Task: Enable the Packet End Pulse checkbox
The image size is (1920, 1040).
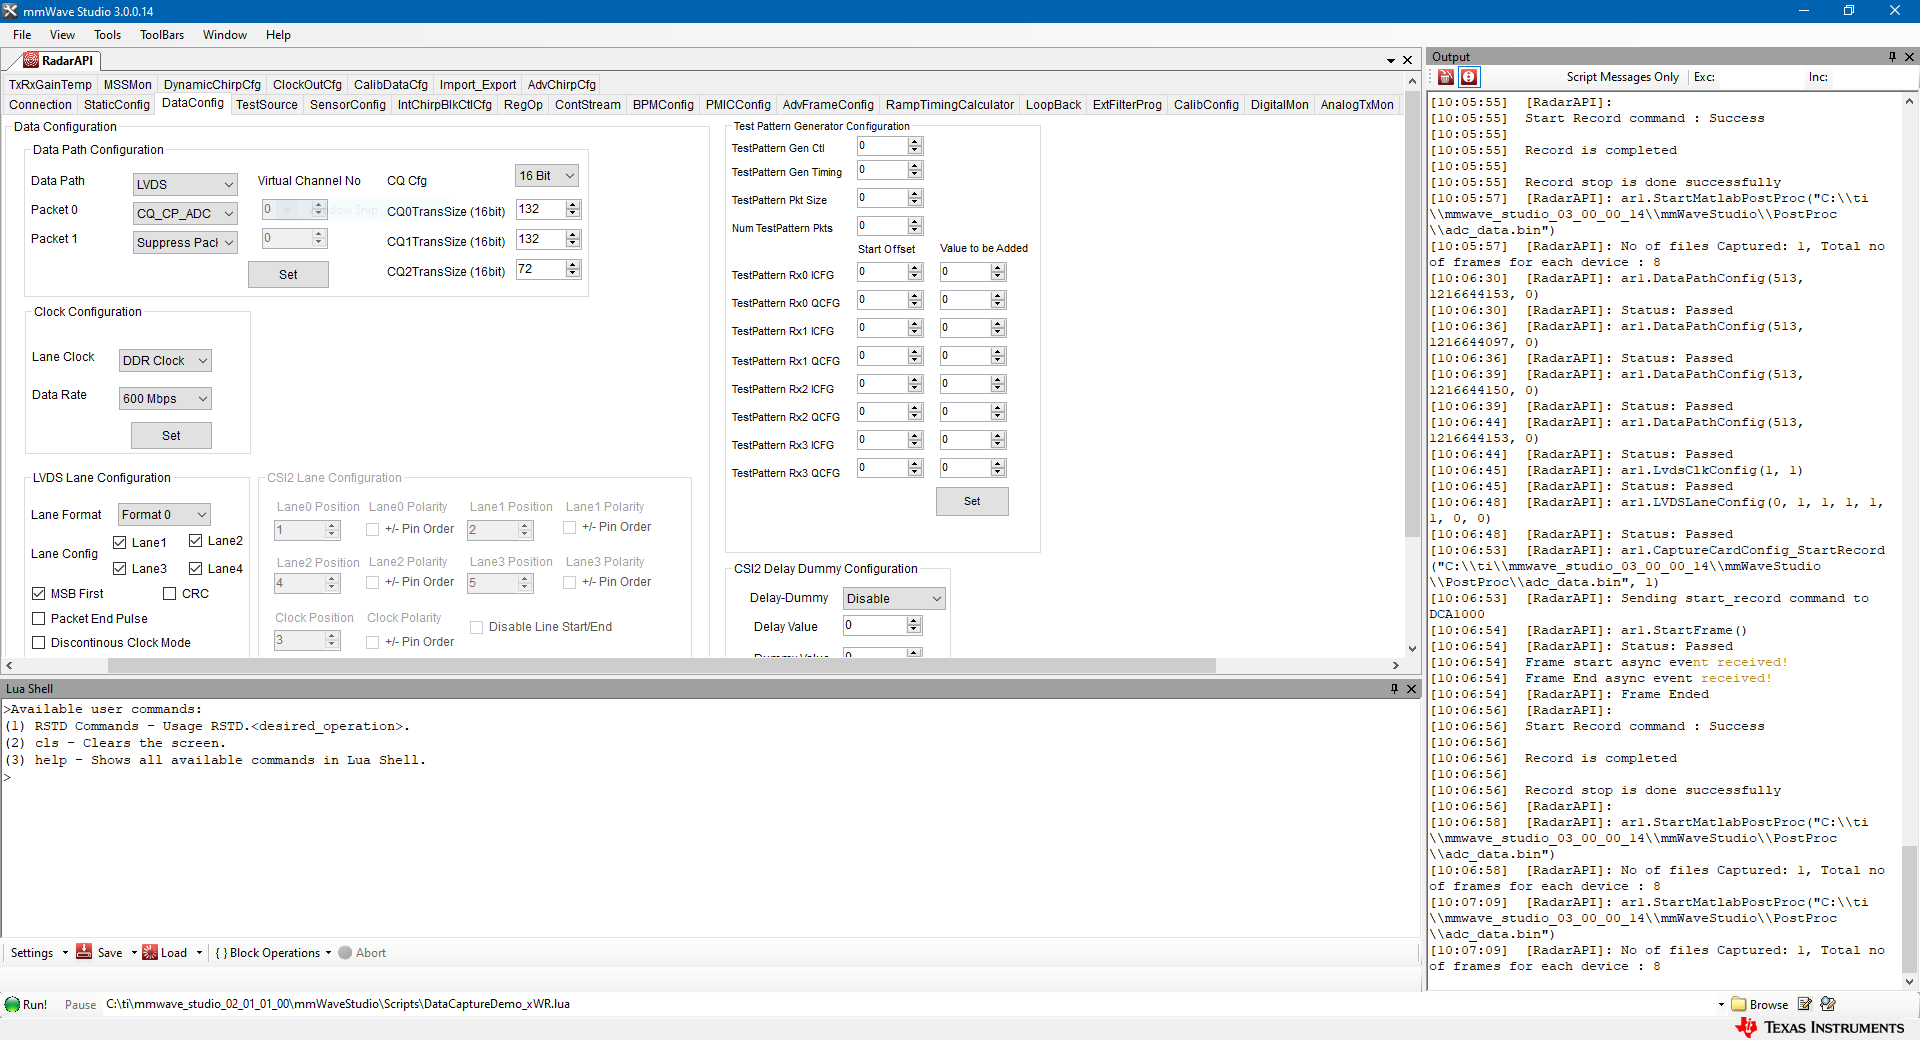Action: click(39, 618)
